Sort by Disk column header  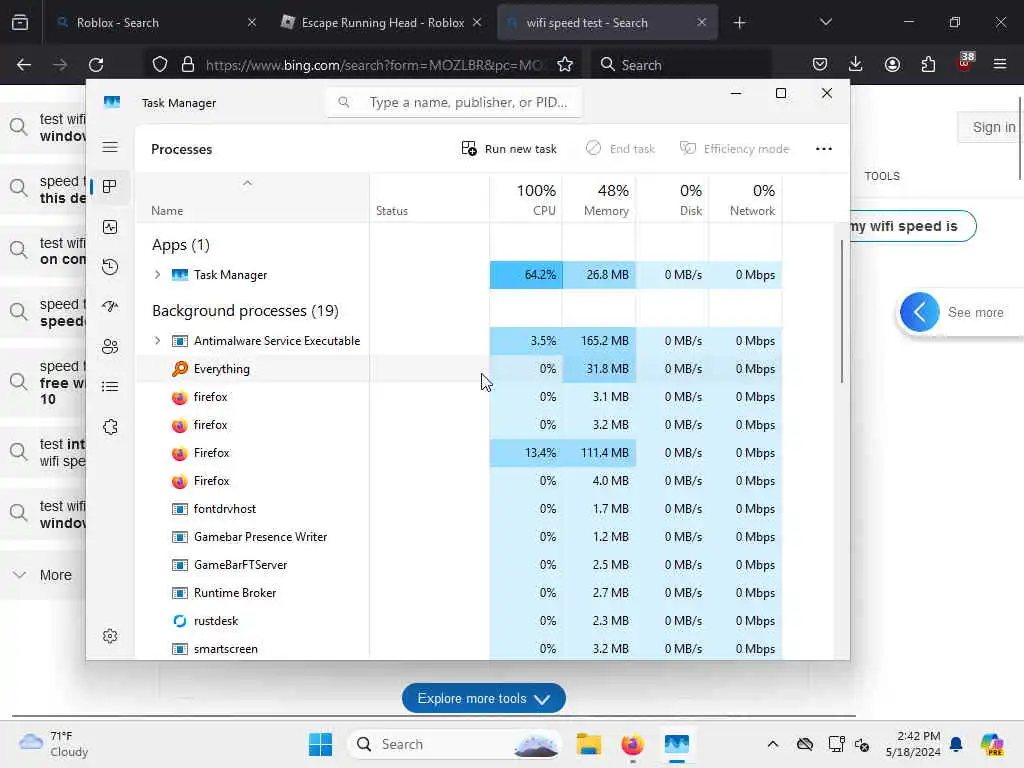tap(673, 199)
